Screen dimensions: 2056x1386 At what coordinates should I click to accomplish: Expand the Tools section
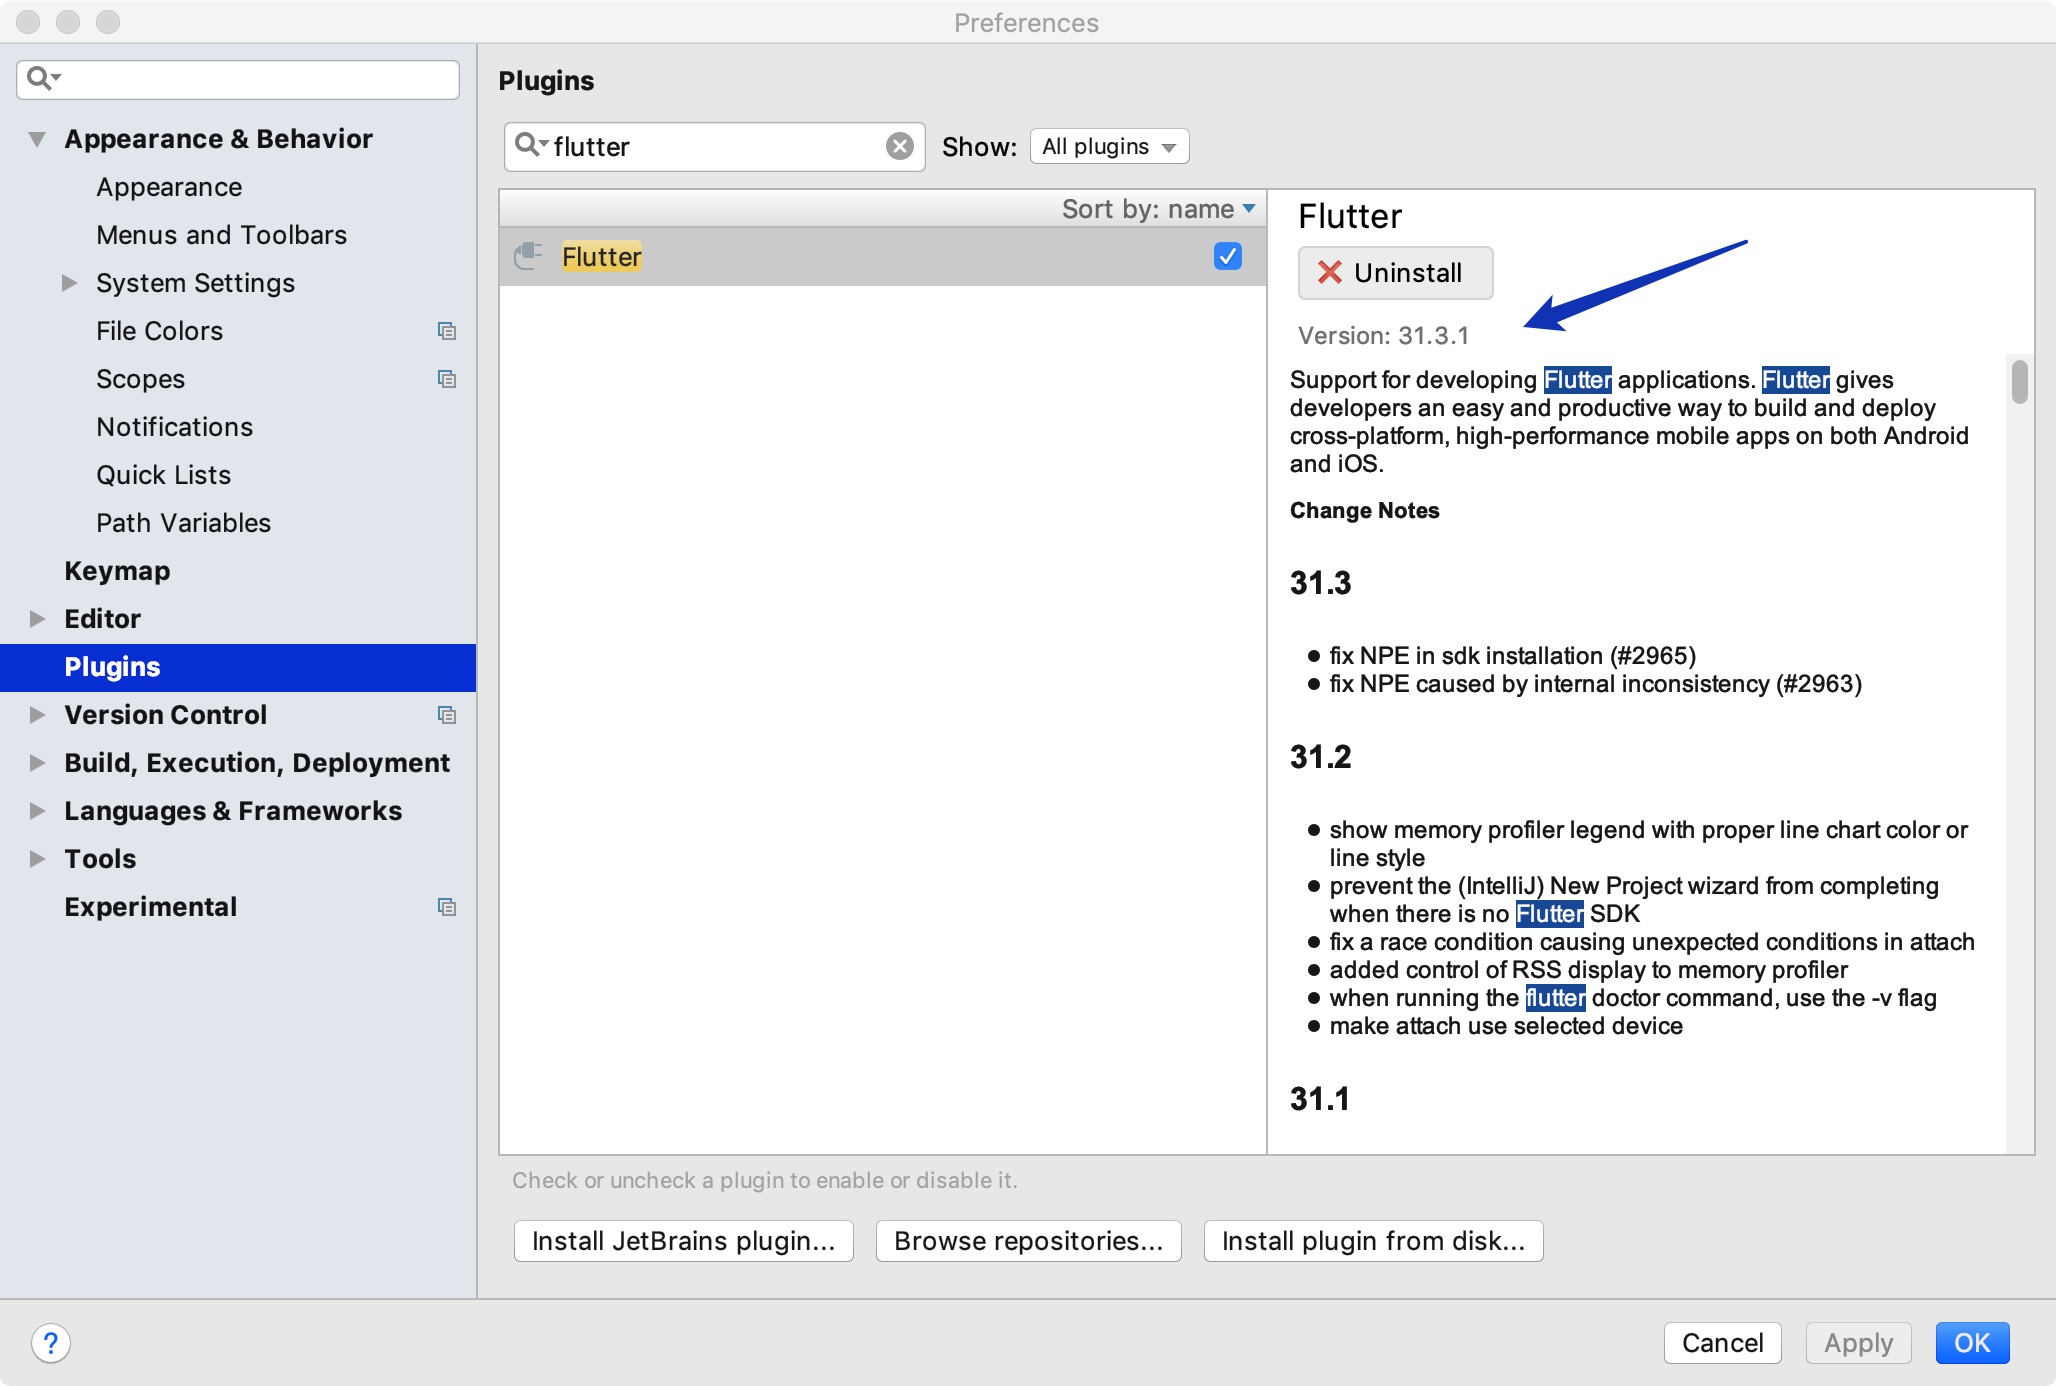pyautogui.click(x=37, y=859)
